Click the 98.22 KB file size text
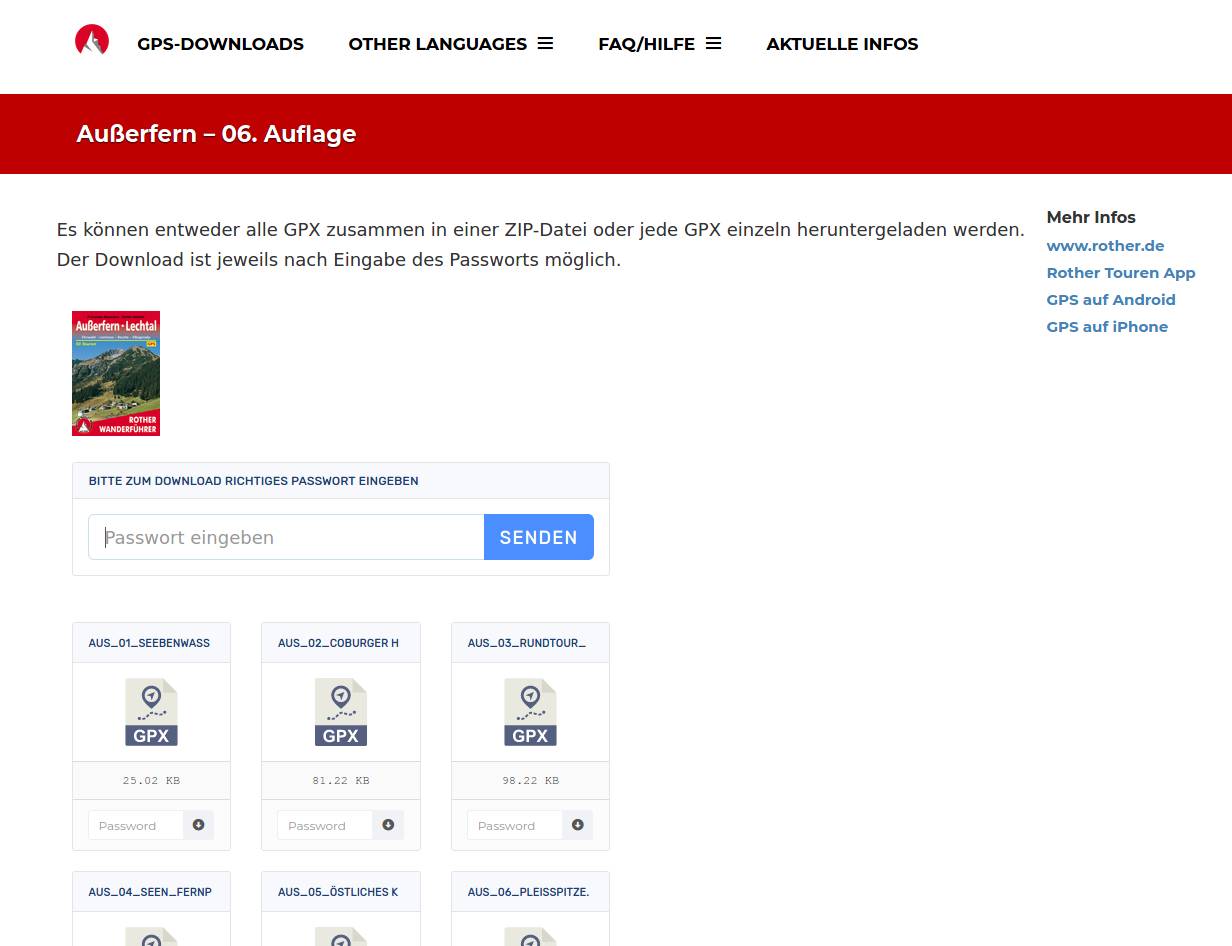Viewport: 1232px width, 946px height. [530, 780]
